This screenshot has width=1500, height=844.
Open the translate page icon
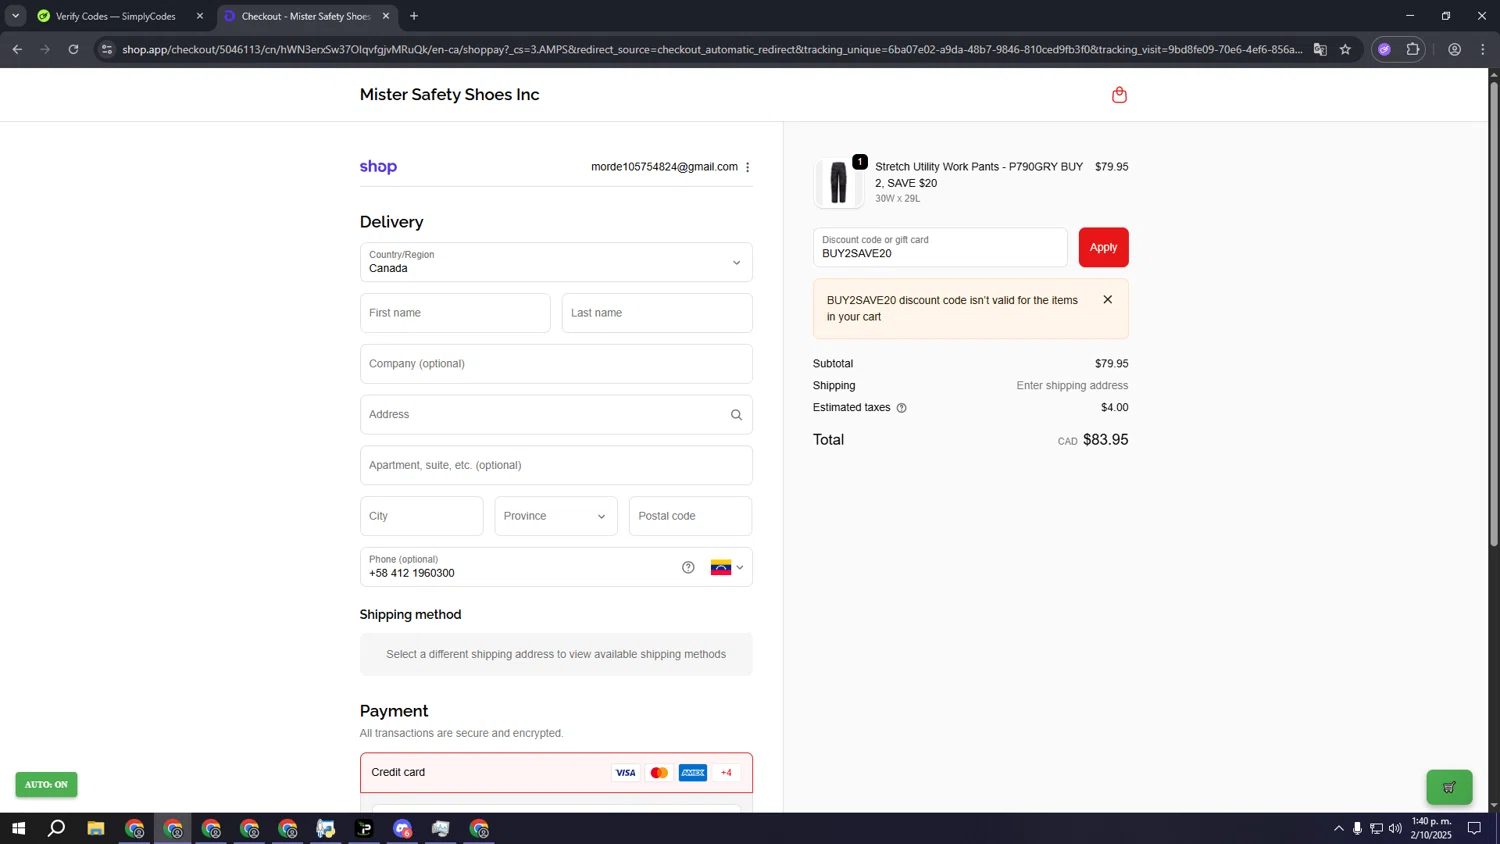coord(1320,49)
